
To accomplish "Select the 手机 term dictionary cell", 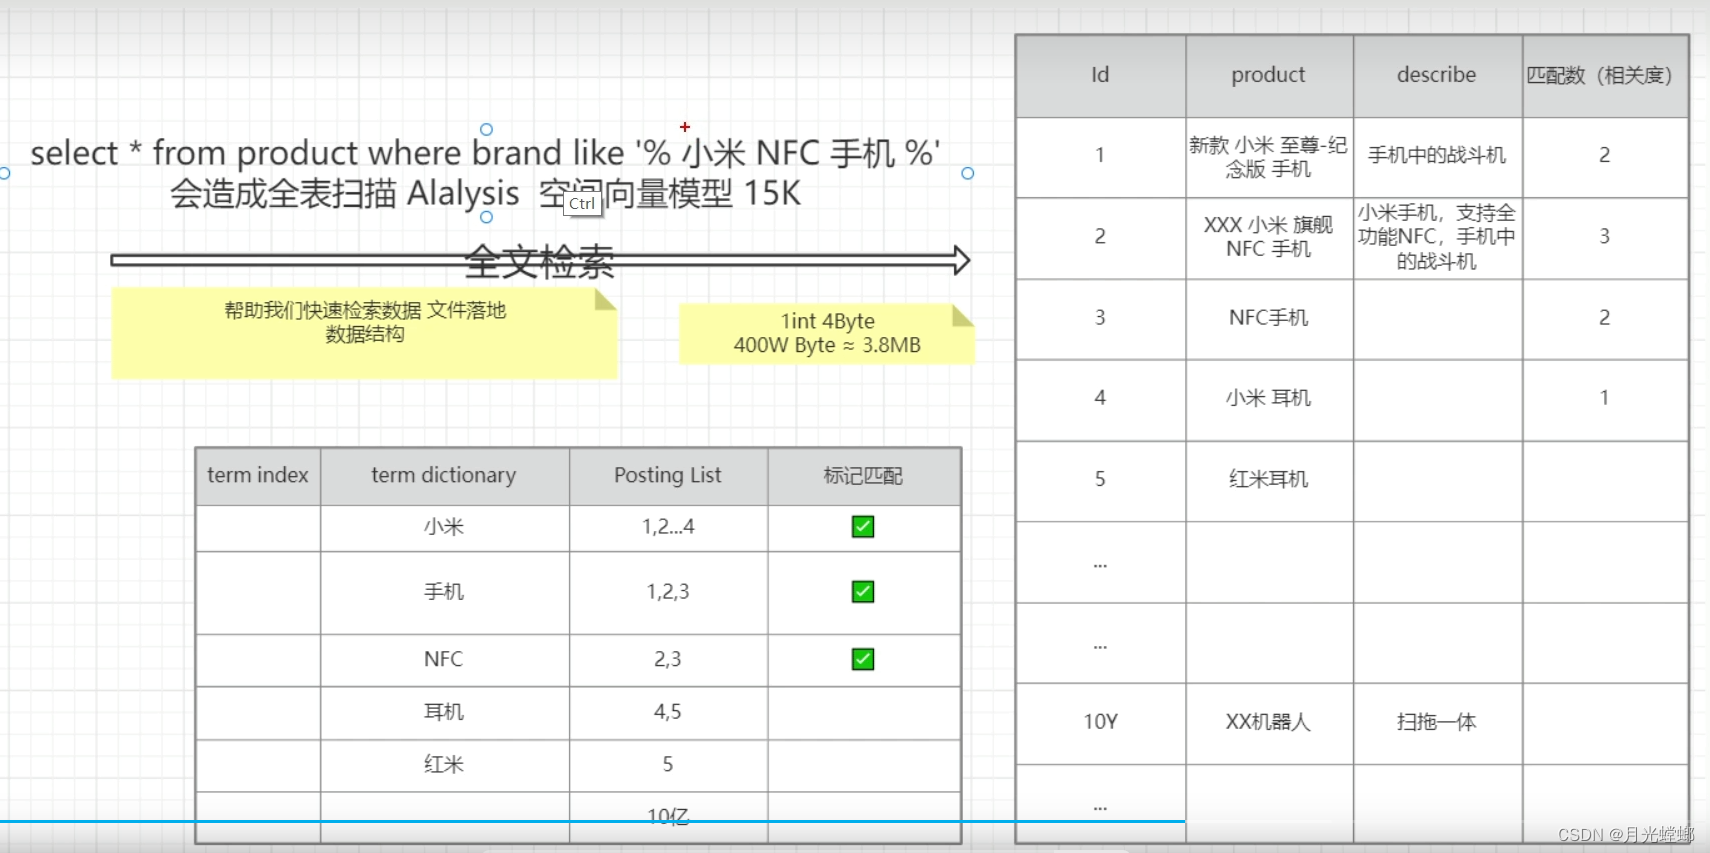I will pos(444,592).
